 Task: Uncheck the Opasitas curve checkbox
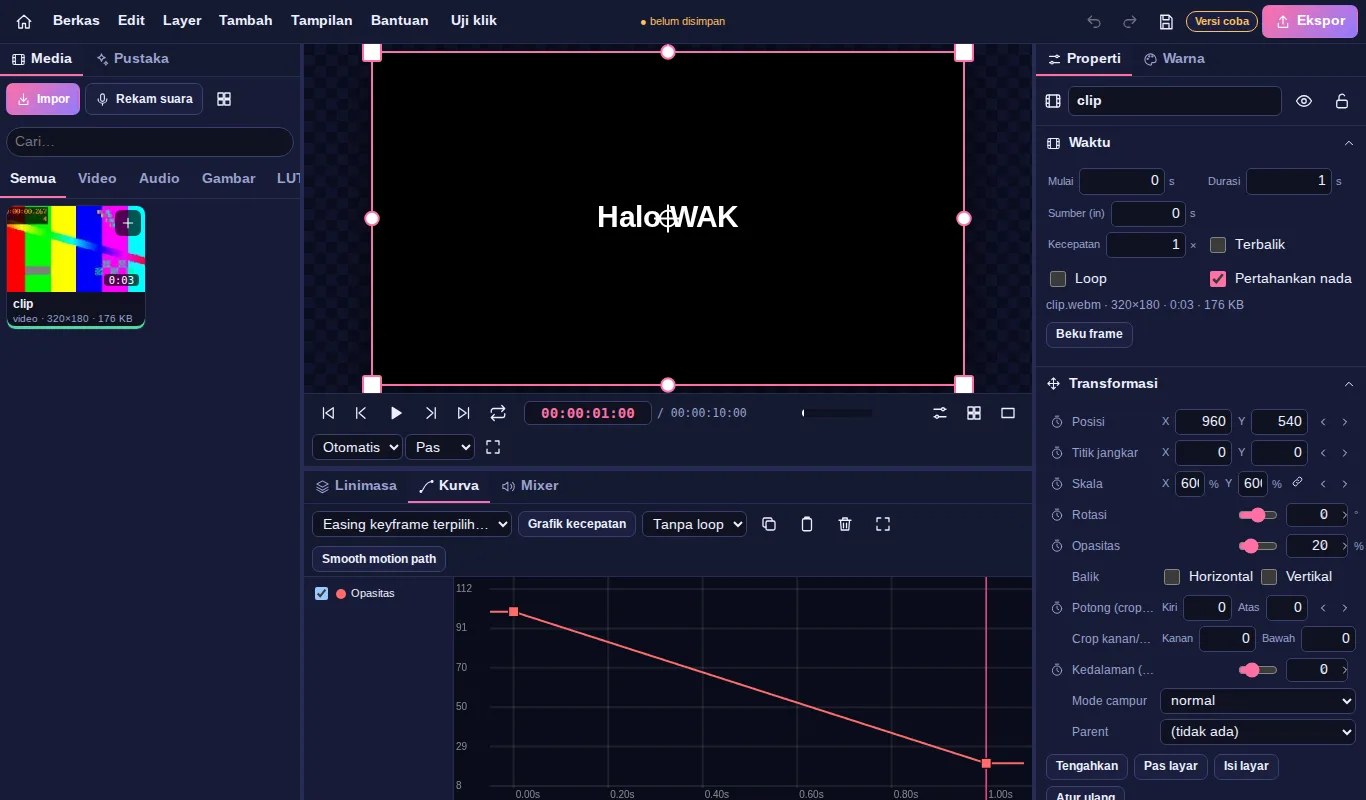[x=321, y=593]
